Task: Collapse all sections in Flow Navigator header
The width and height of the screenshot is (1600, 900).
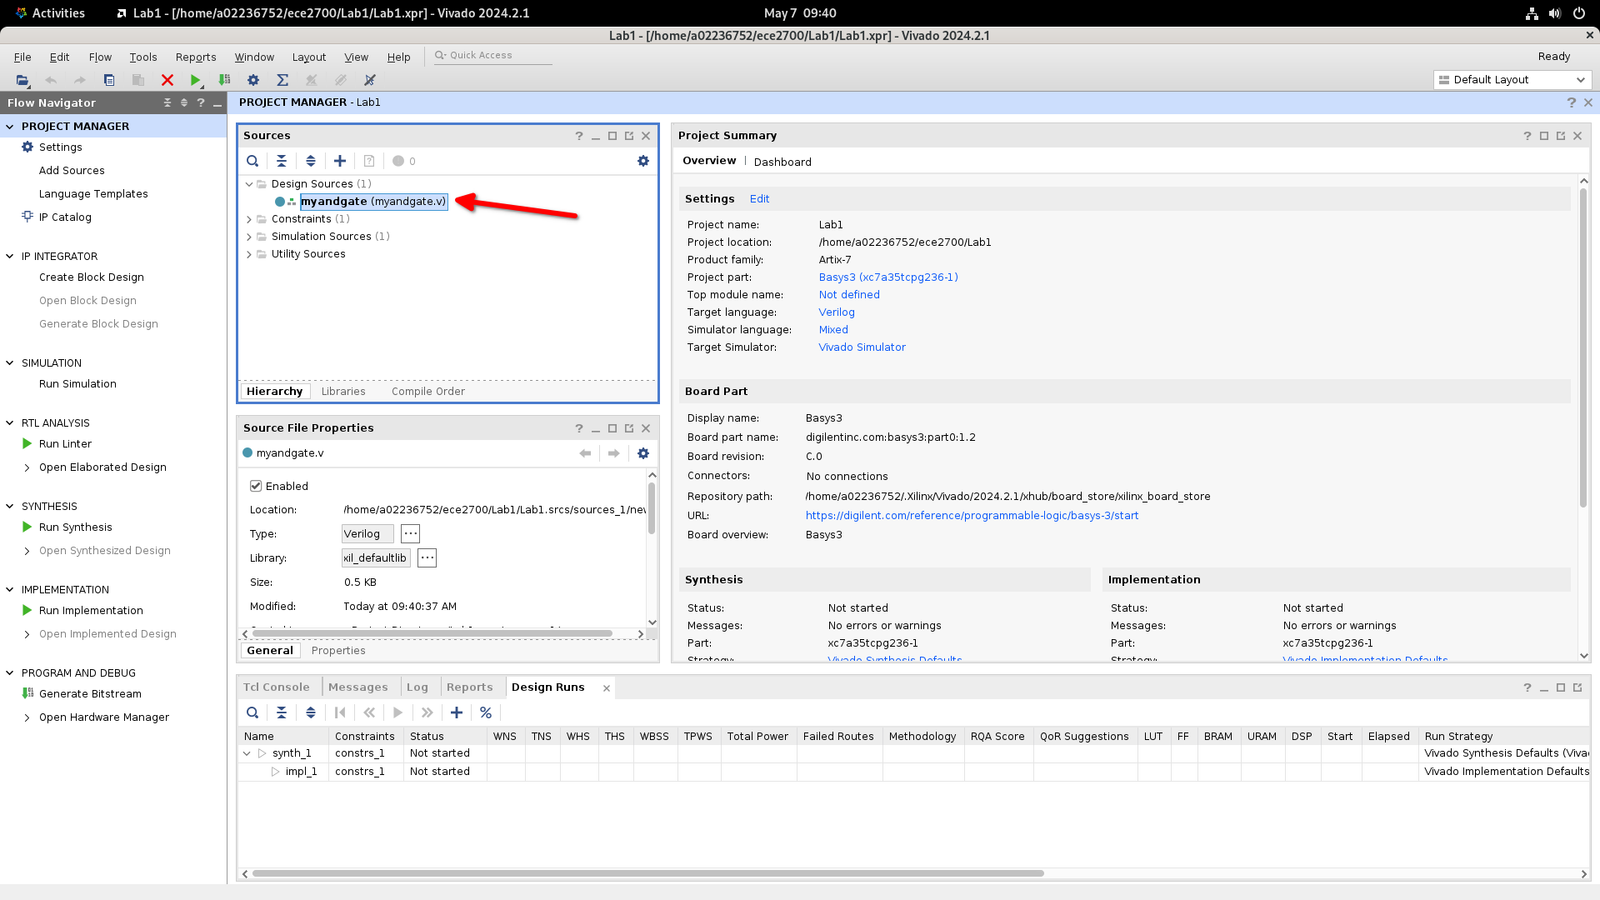Action: point(167,103)
